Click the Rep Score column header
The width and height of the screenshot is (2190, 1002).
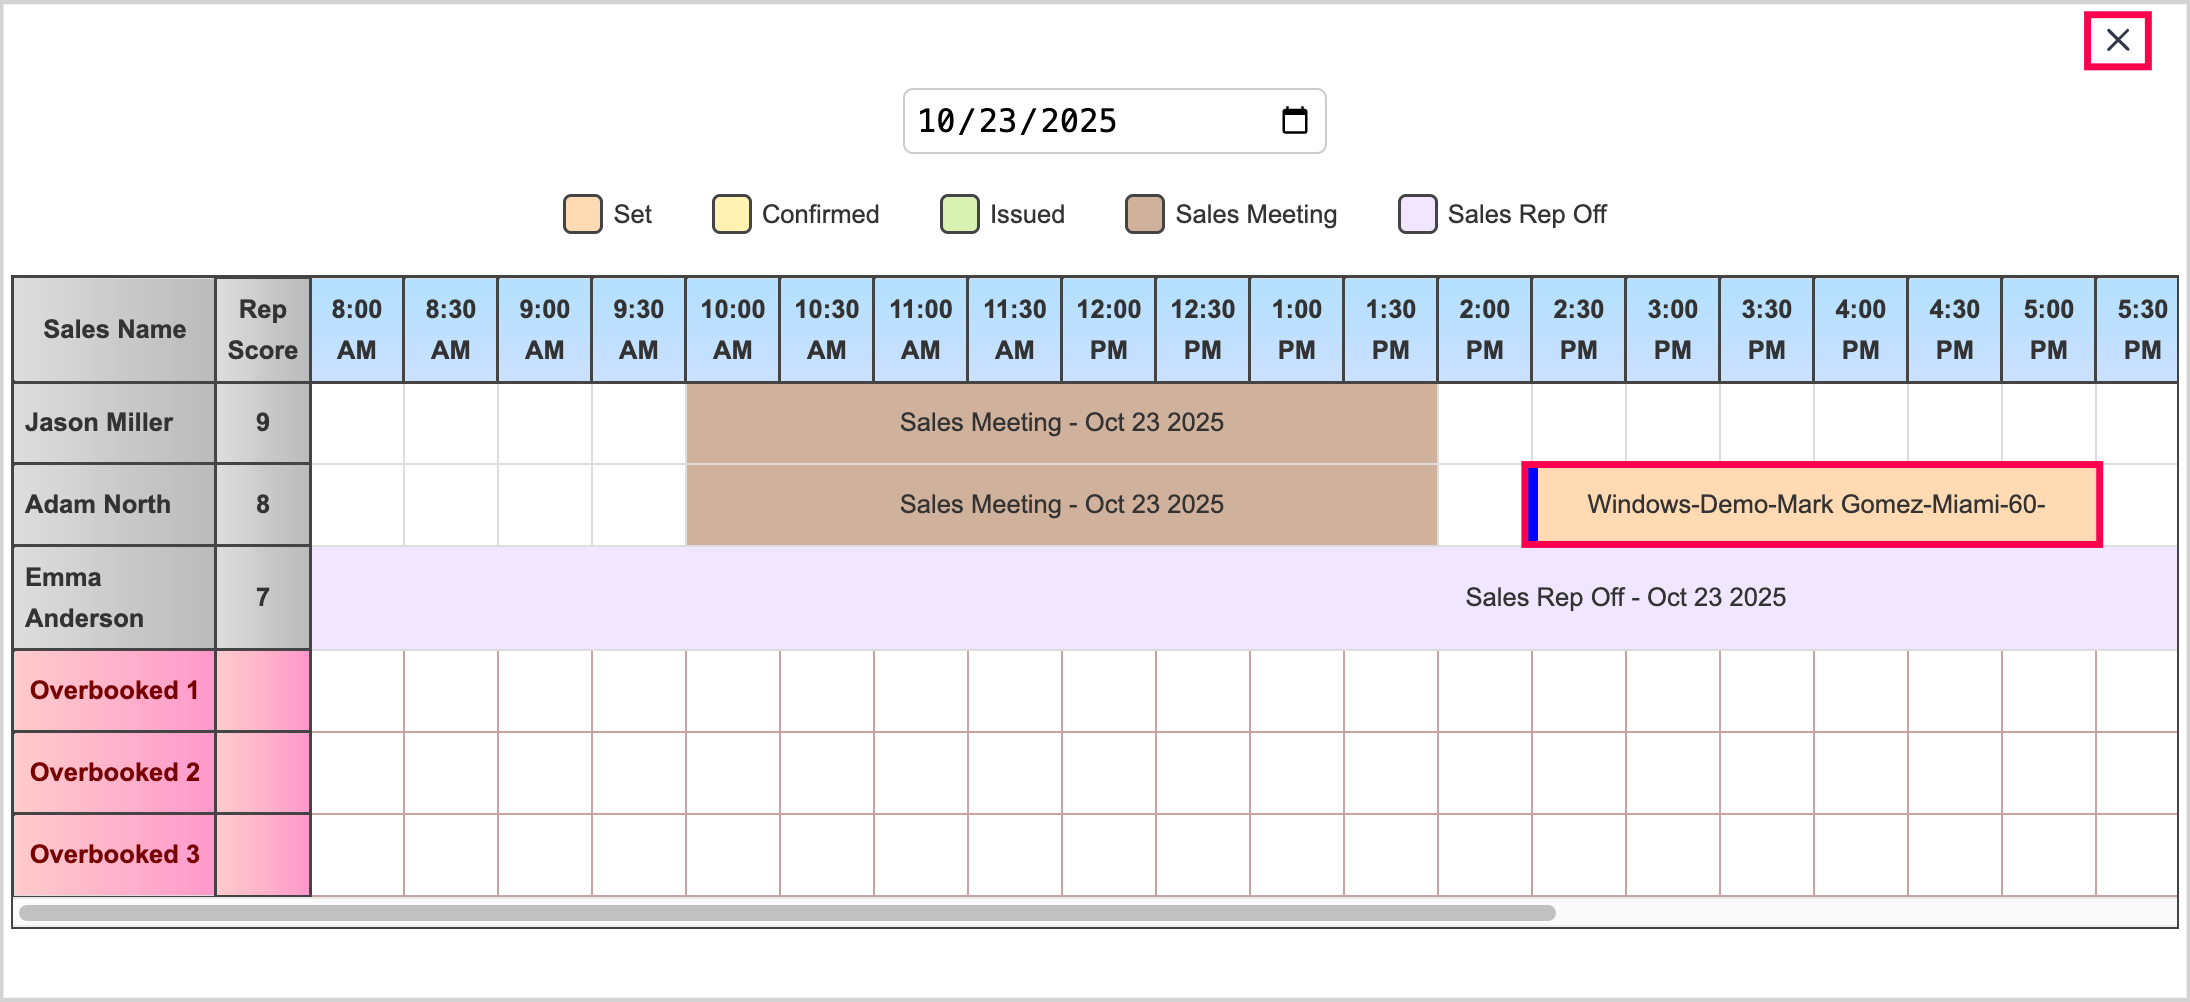click(x=262, y=330)
